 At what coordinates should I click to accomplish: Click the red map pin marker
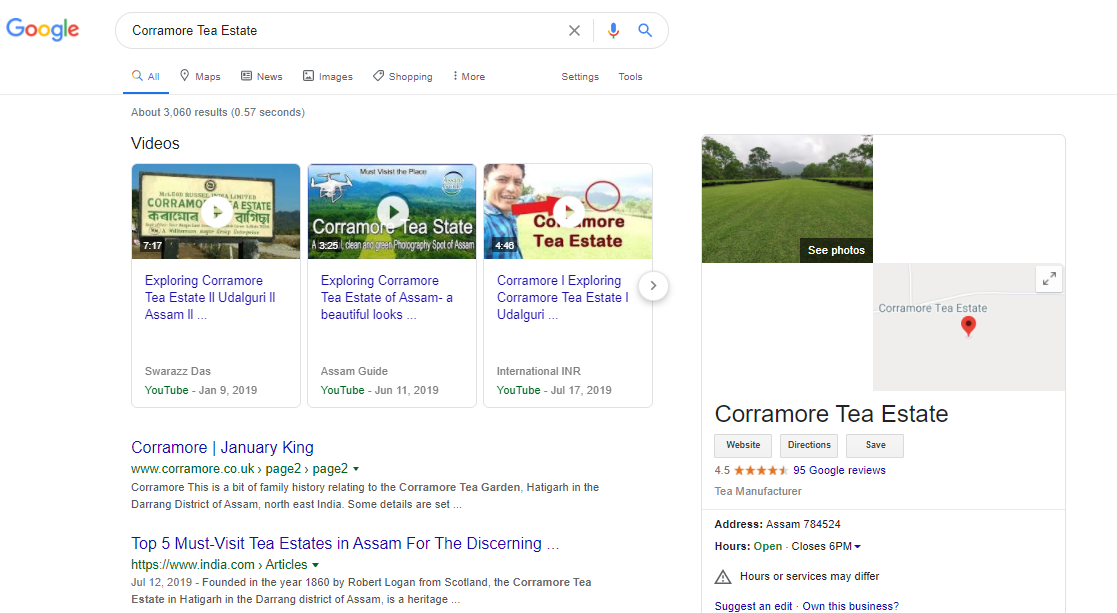968,326
